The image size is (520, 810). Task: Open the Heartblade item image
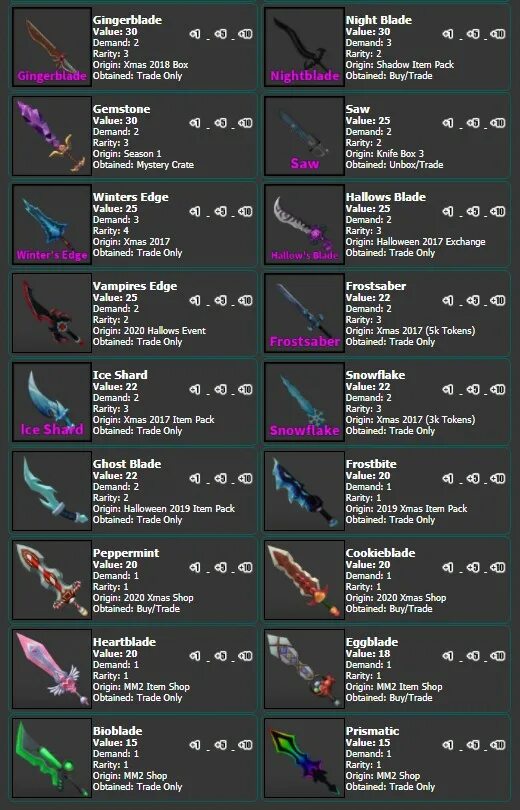pyautogui.click(x=52, y=668)
